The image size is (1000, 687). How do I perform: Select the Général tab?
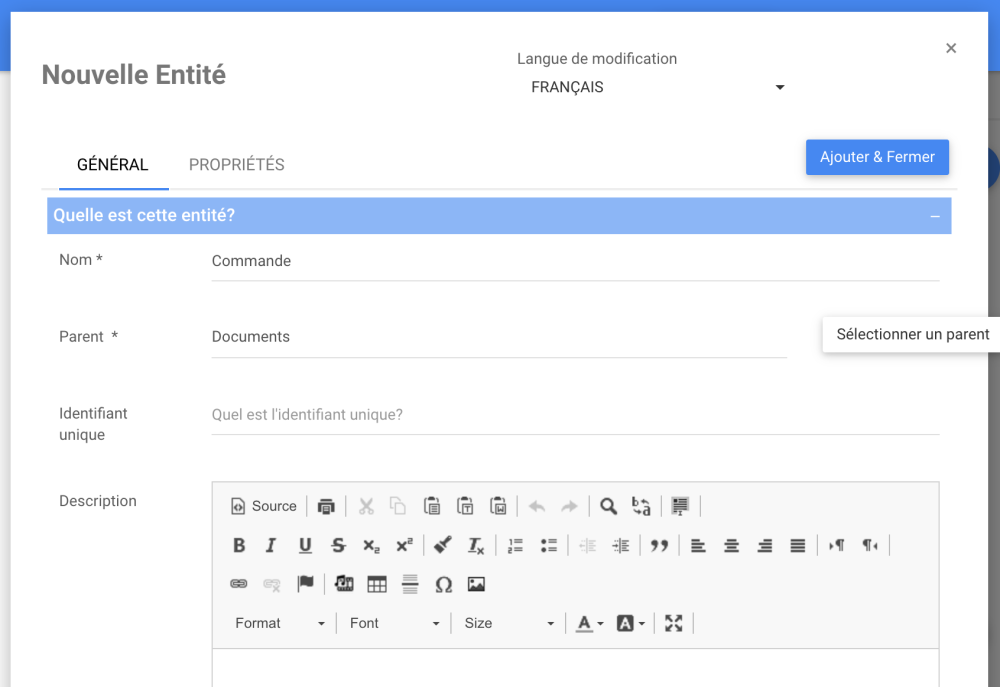pos(113,165)
